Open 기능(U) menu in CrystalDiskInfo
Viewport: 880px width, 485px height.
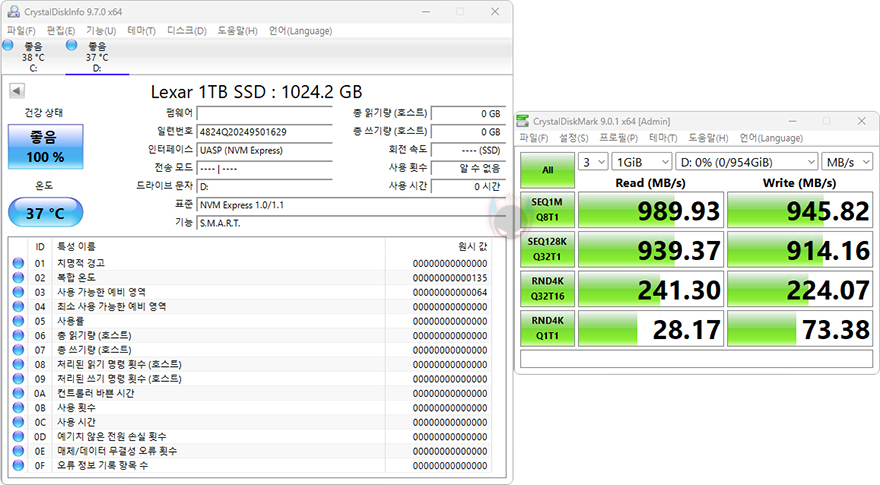coord(101,30)
